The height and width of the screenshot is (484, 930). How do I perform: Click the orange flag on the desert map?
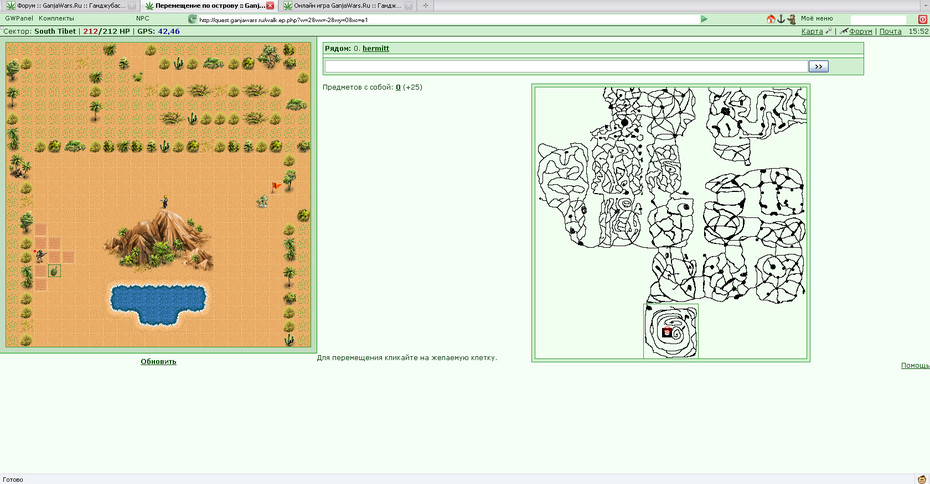[275, 187]
